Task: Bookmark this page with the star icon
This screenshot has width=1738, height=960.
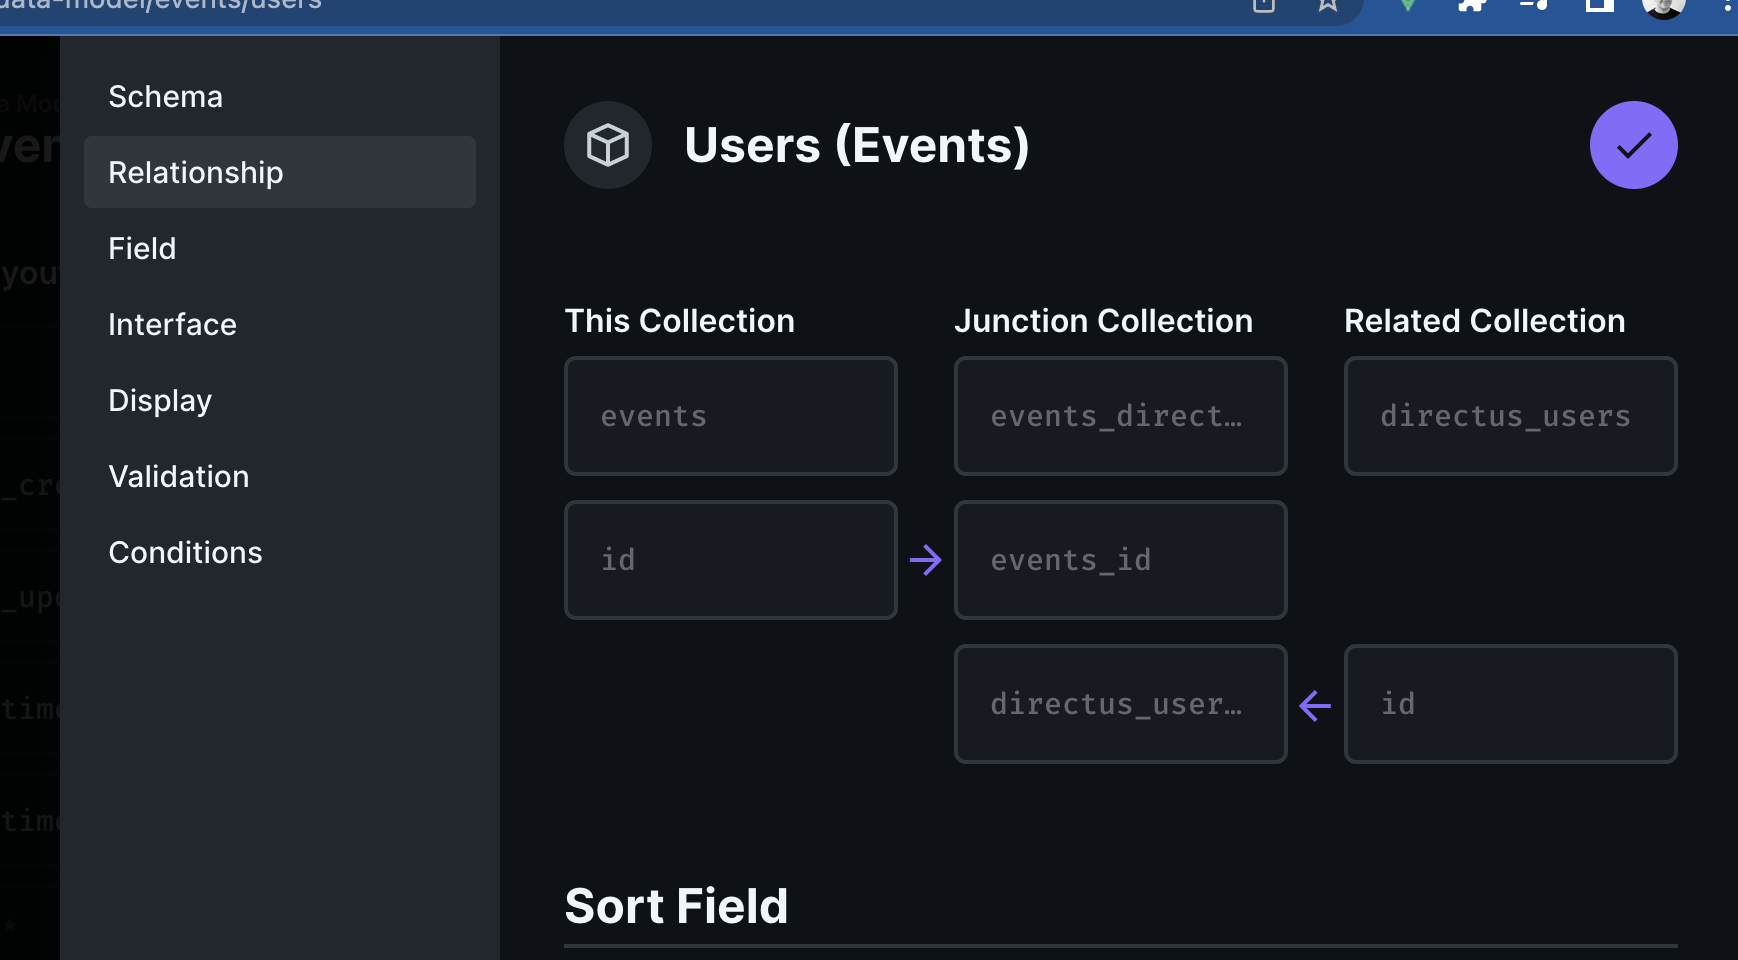Action: tap(1327, 4)
